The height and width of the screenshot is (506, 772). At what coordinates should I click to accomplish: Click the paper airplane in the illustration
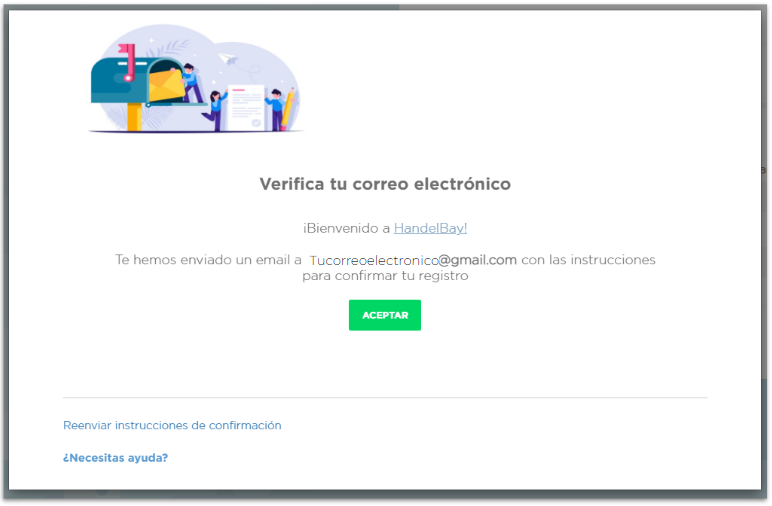(x=227, y=59)
